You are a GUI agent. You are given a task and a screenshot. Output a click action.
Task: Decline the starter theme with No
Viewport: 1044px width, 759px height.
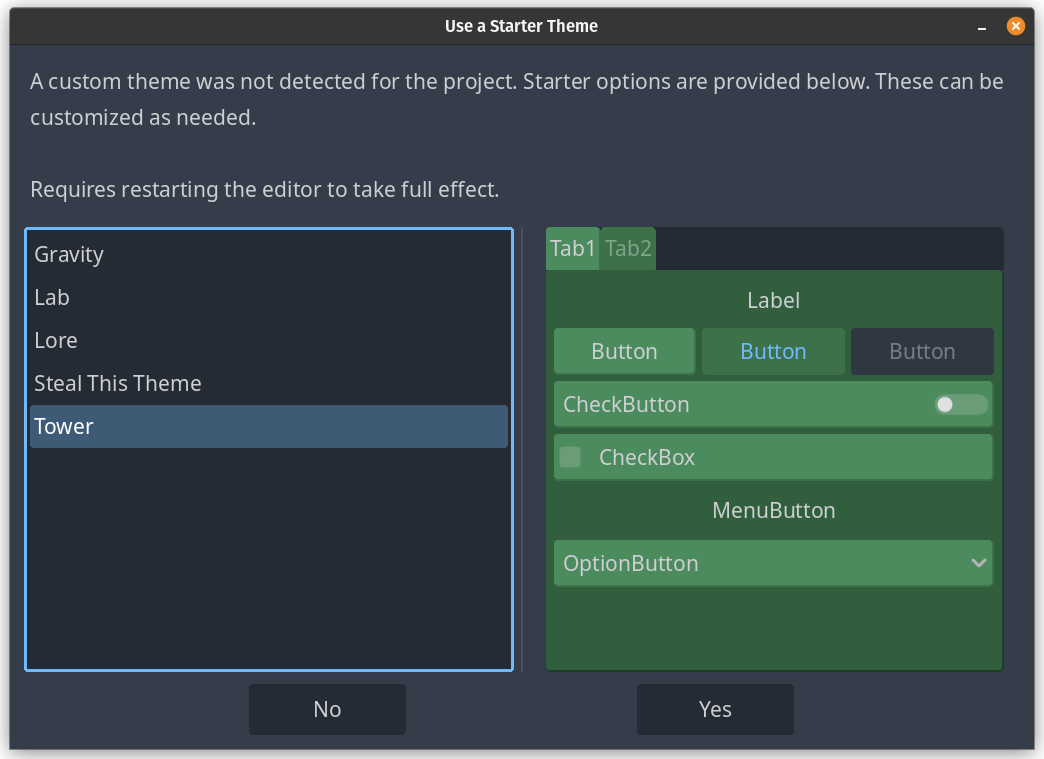pyautogui.click(x=327, y=710)
